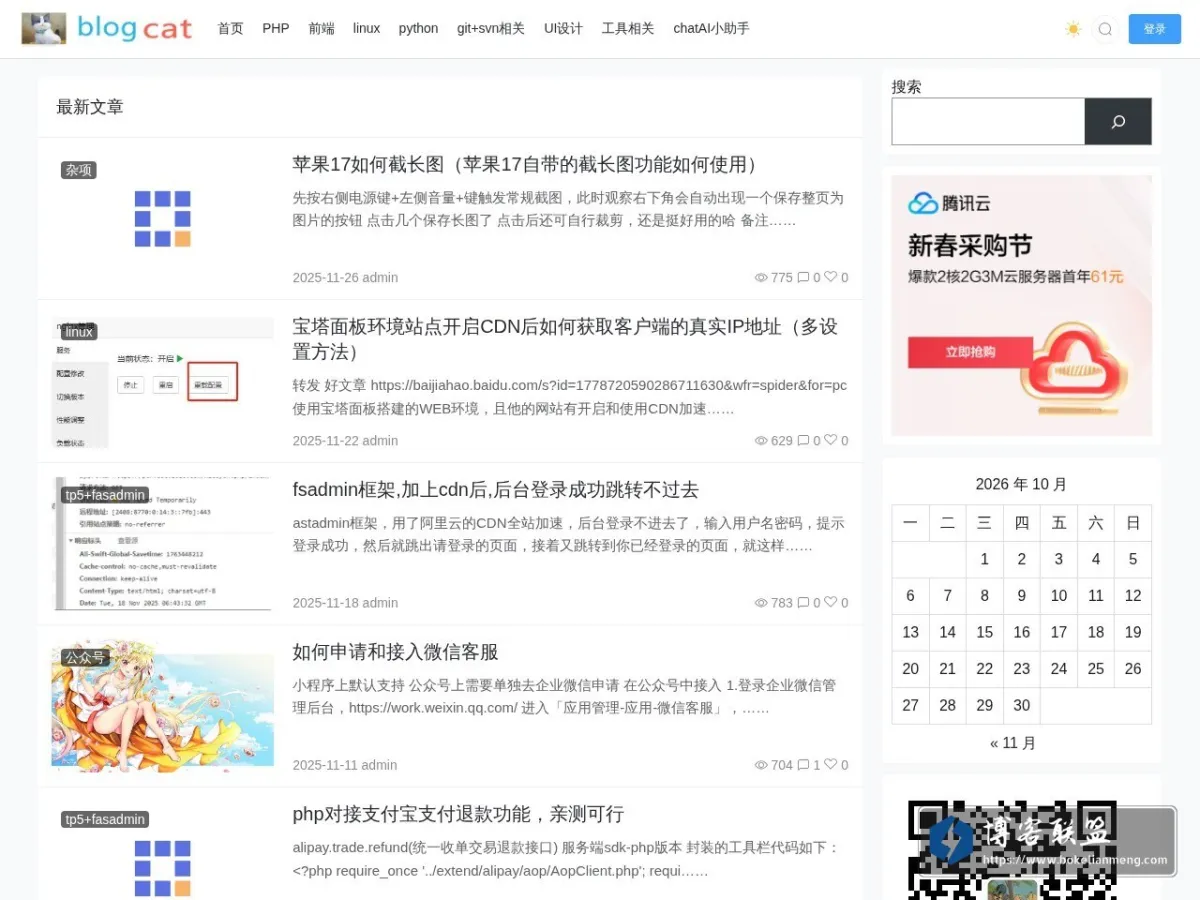Open the 前端 menu item
The height and width of the screenshot is (900, 1200).
click(x=321, y=28)
